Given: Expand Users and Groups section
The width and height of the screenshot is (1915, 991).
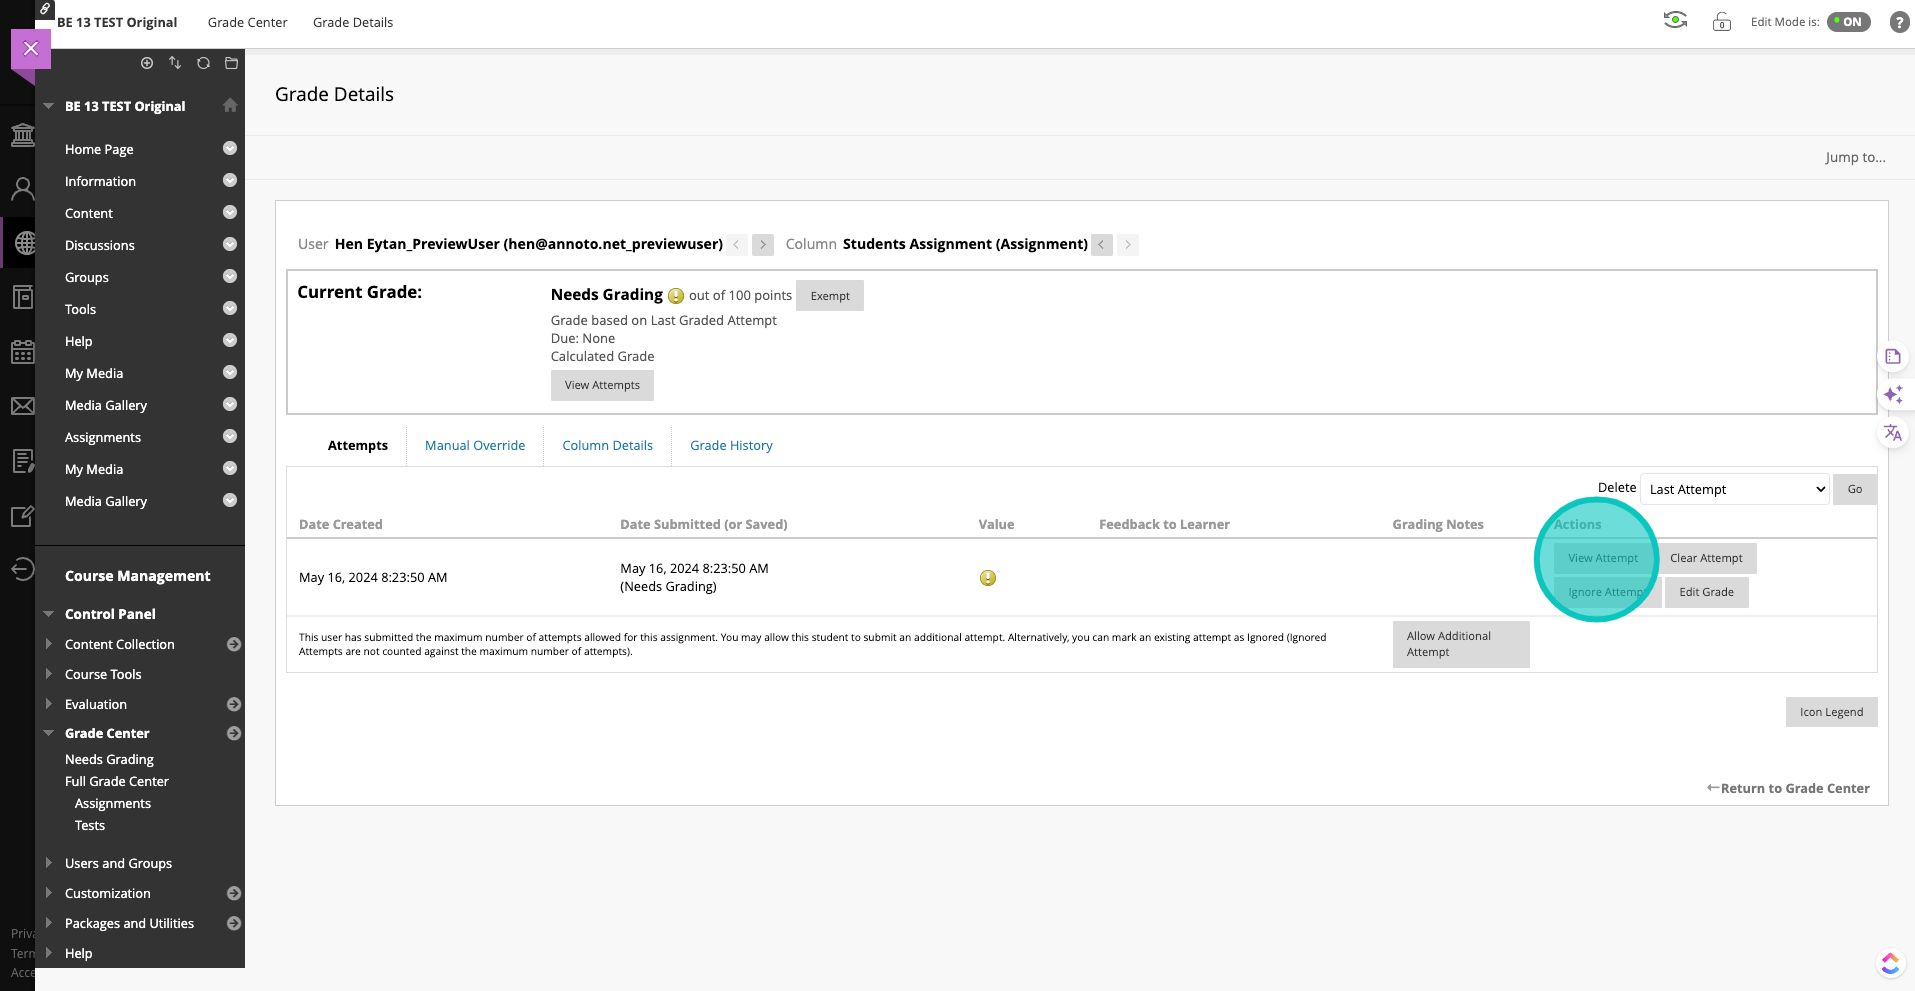Looking at the screenshot, I should 48,863.
